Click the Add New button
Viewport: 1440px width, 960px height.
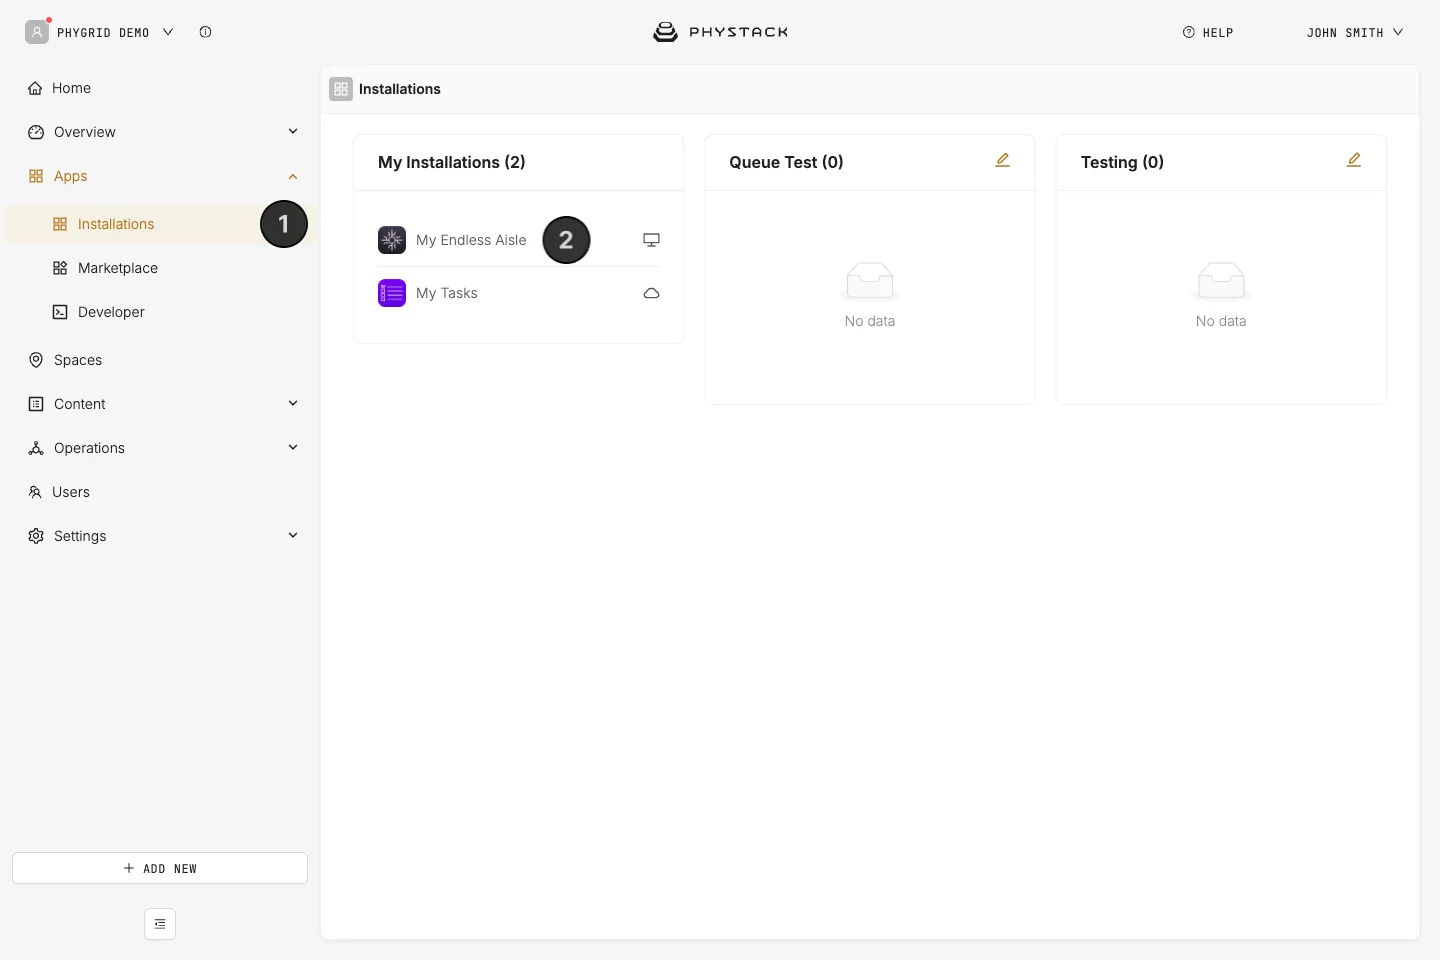click(160, 868)
